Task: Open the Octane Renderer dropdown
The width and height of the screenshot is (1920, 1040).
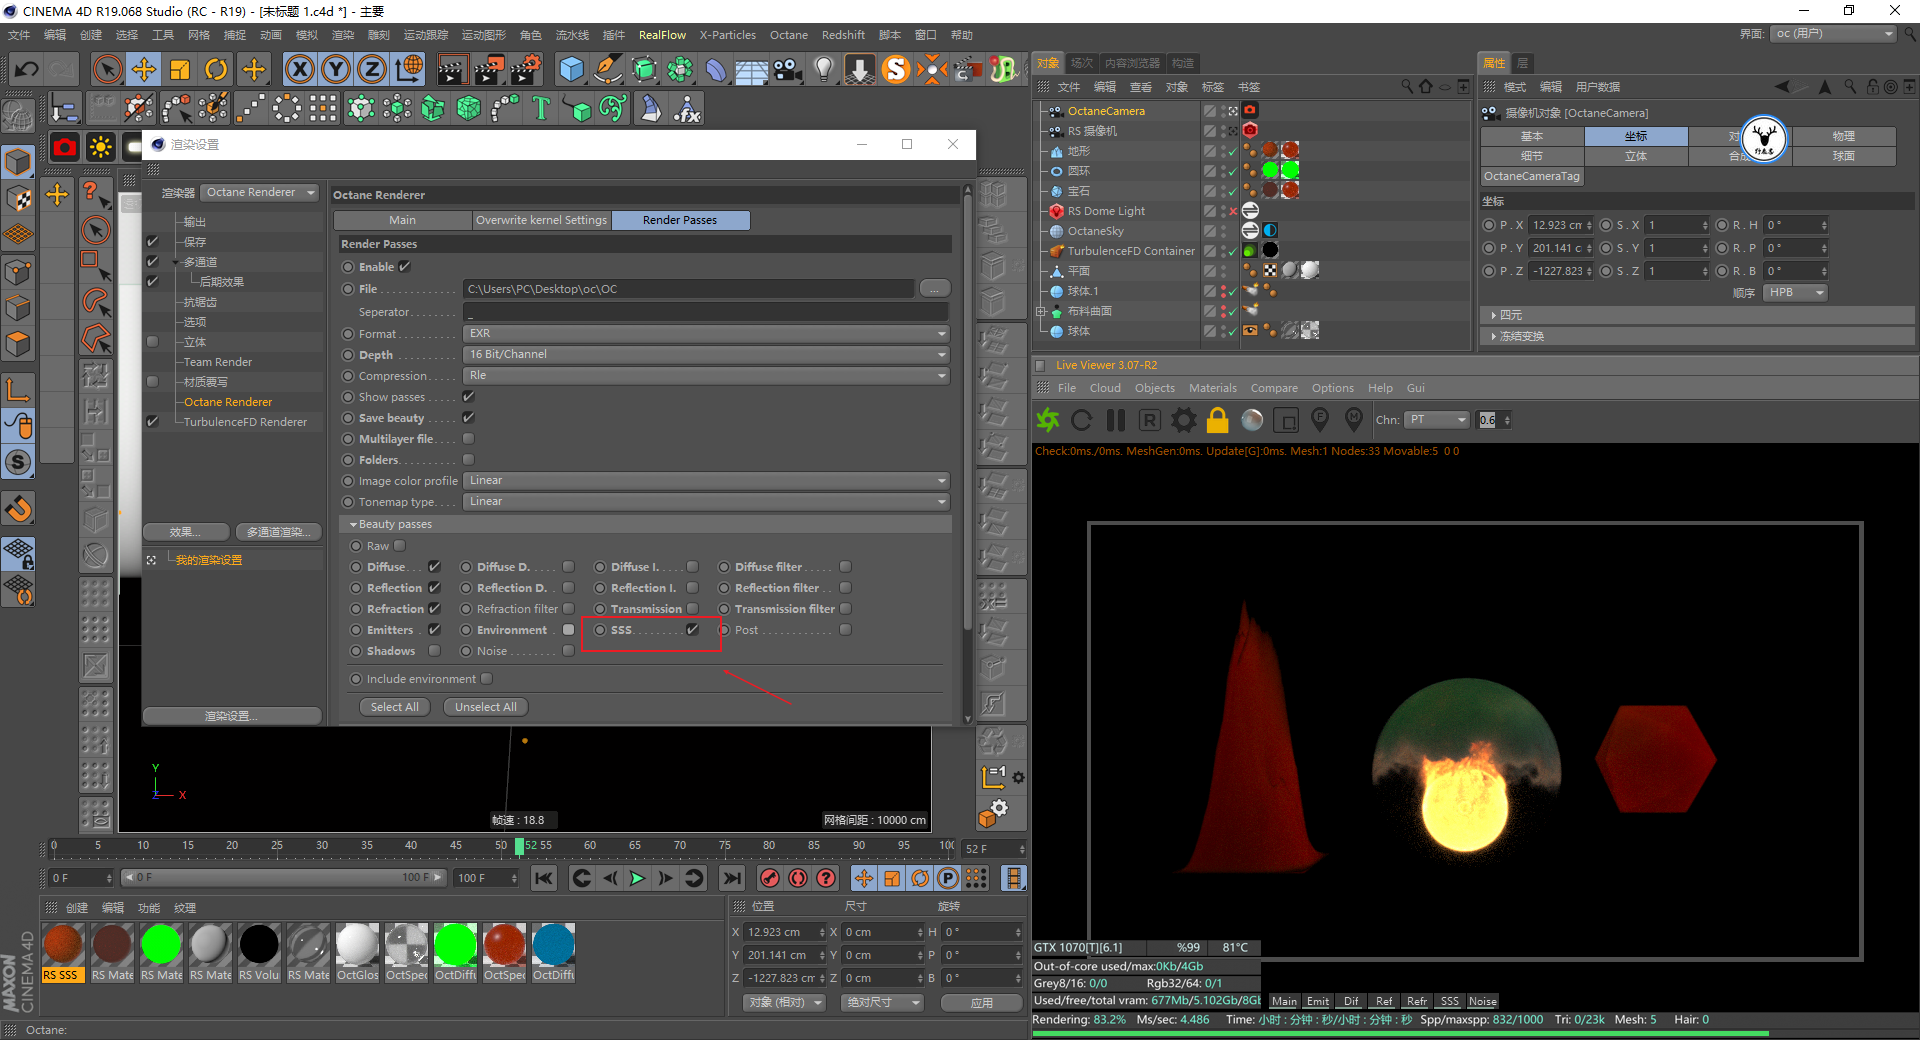Action: (x=260, y=192)
